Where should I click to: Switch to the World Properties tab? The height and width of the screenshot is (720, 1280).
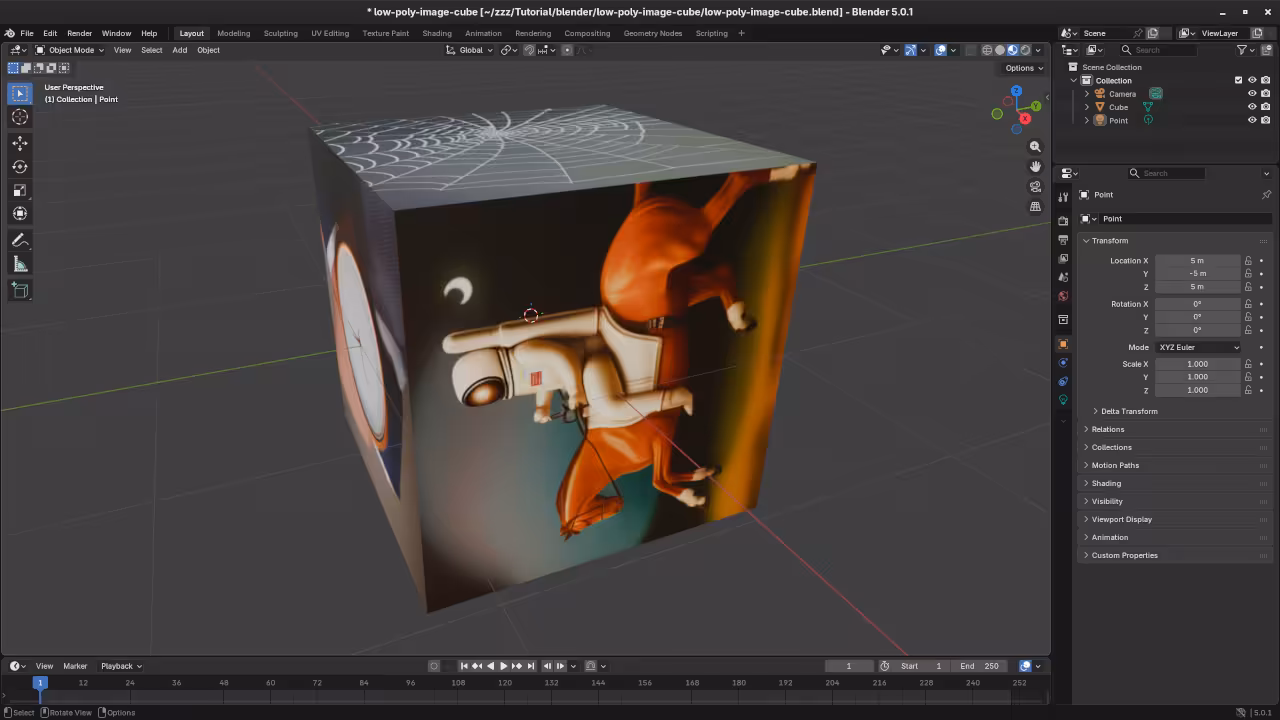[x=1063, y=296]
